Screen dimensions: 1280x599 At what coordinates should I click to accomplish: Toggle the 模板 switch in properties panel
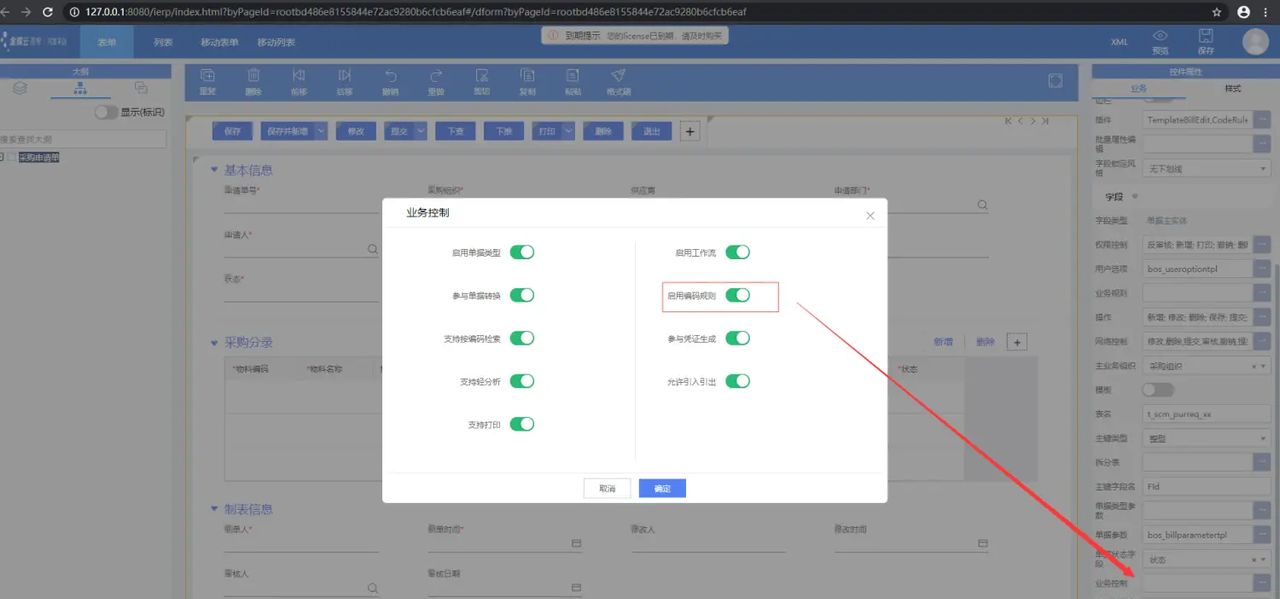pyautogui.click(x=1158, y=389)
